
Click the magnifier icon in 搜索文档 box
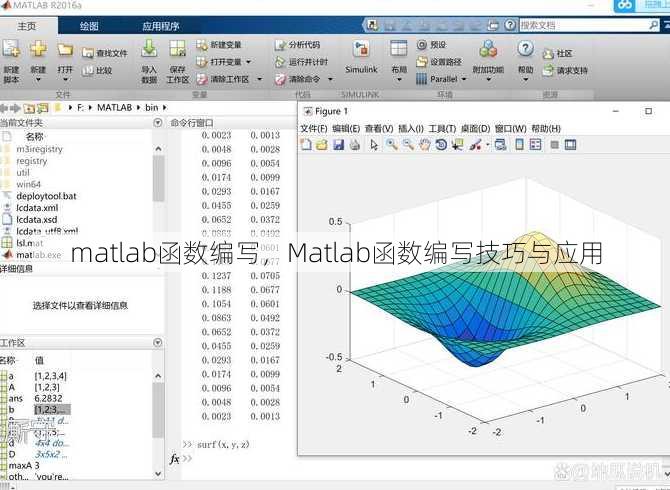[654, 25]
